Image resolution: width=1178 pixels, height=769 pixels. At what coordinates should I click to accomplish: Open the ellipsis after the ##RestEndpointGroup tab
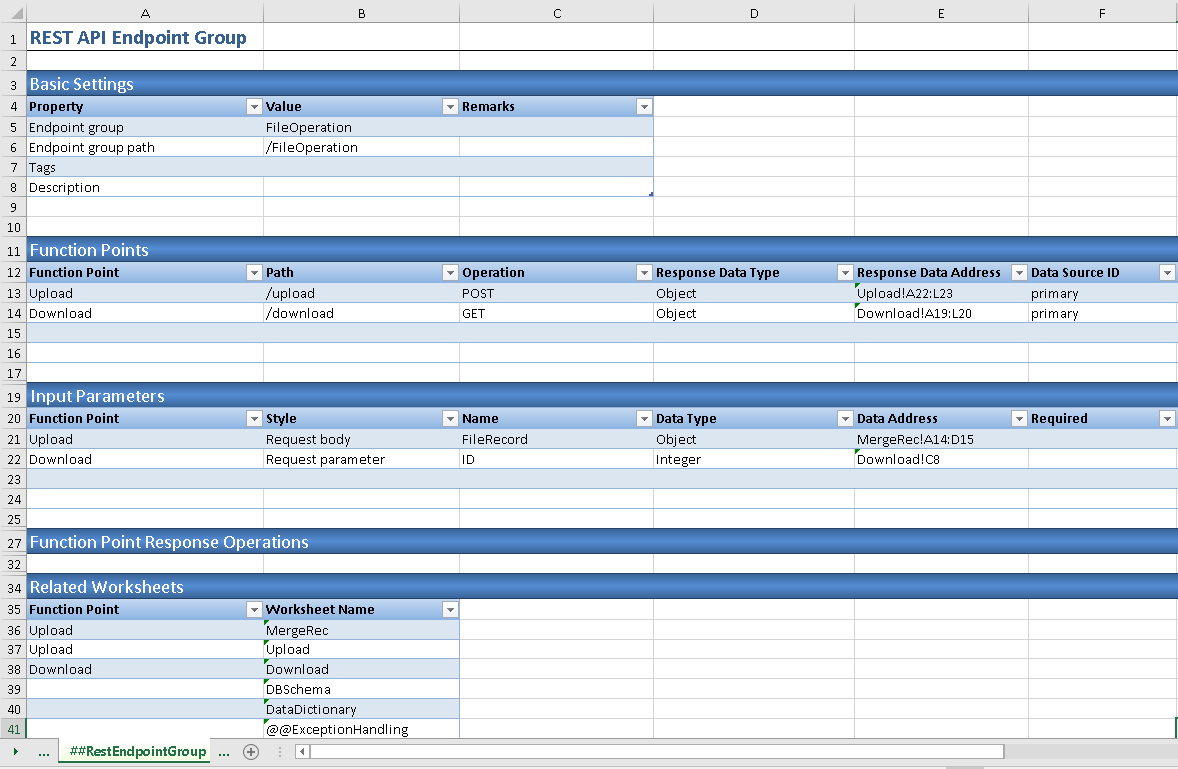coord(224,752)
